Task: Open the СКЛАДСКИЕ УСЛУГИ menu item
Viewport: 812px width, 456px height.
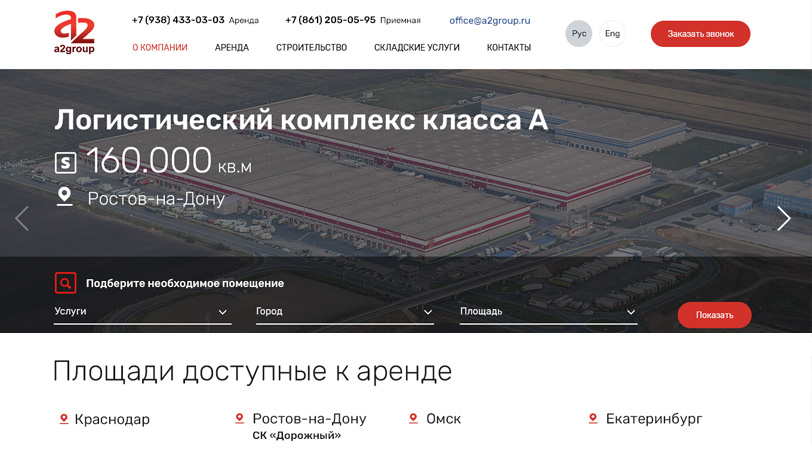Action: point(417,48)
